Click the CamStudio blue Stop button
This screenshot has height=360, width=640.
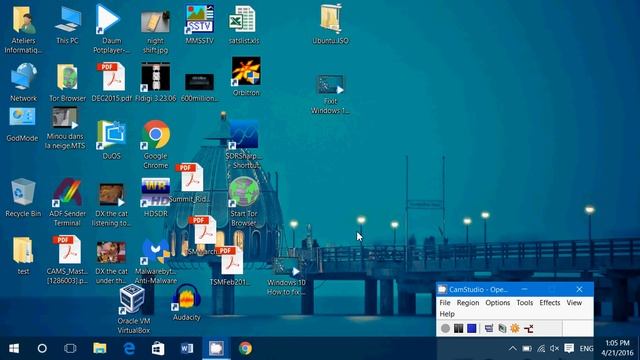pos(471,328)
